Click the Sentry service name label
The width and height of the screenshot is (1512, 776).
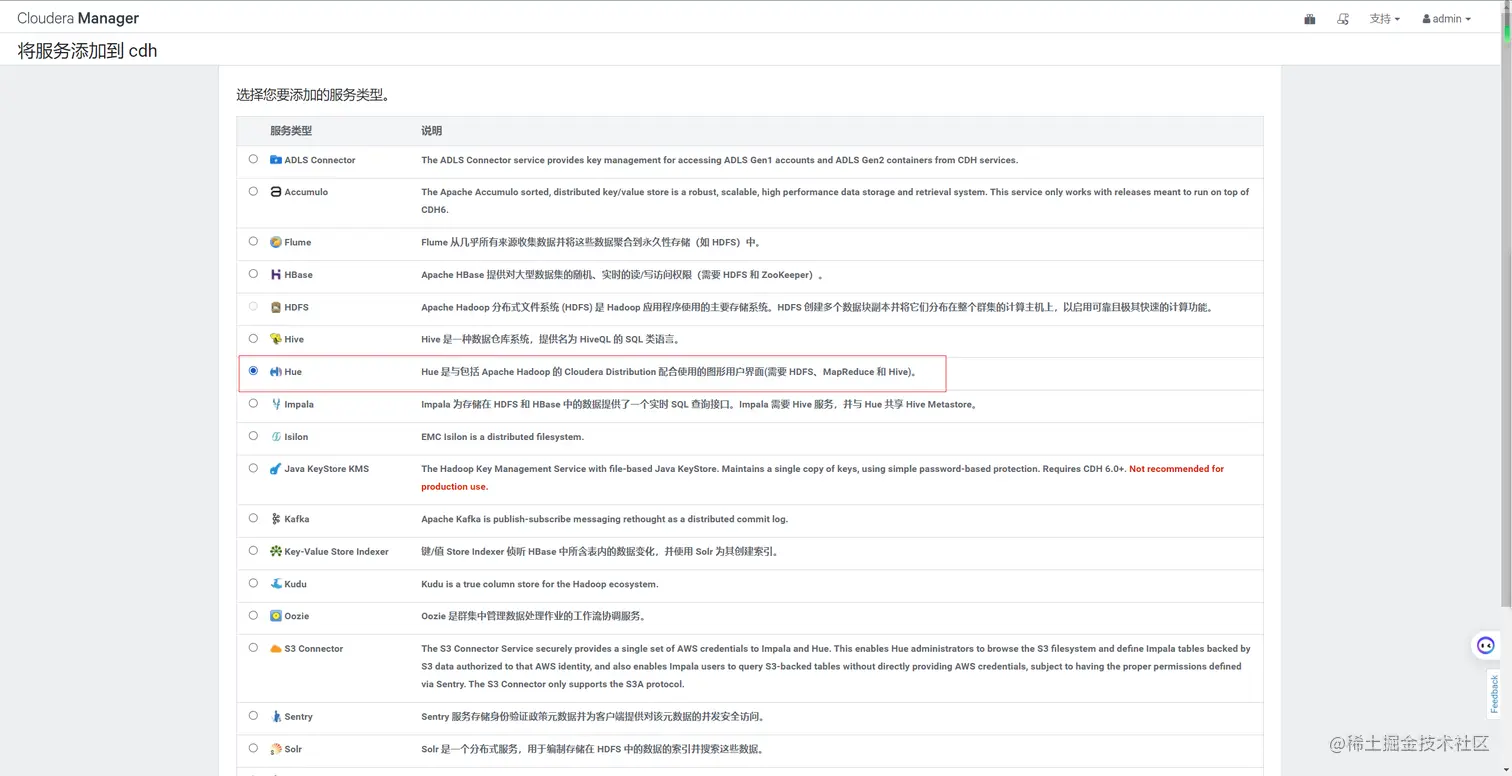(x=298, y=717)
